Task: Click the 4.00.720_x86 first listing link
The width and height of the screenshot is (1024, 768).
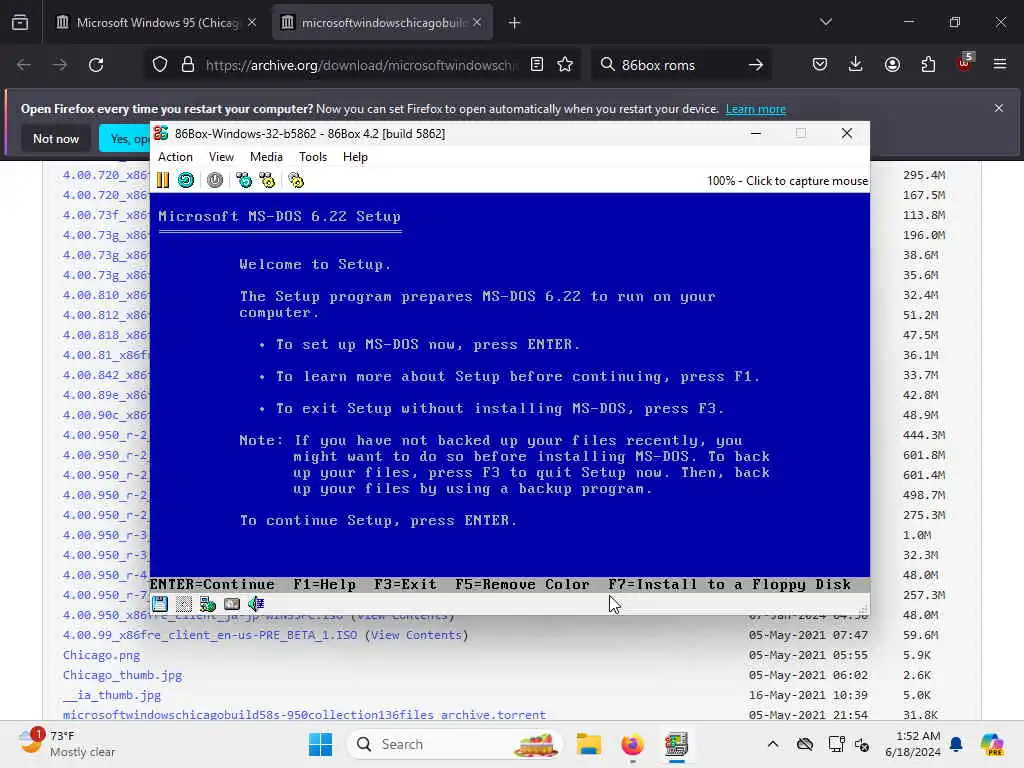Action: (106, 175)
